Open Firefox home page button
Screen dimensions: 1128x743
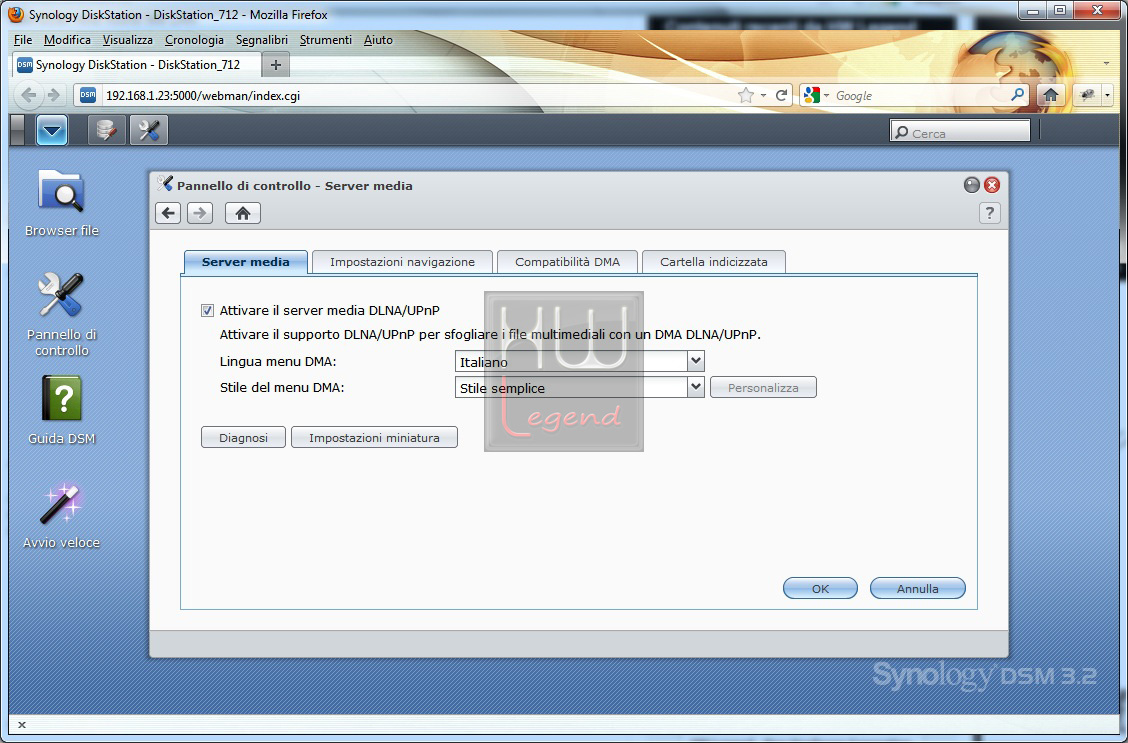pyautogui.click(x=1050, y=95)
